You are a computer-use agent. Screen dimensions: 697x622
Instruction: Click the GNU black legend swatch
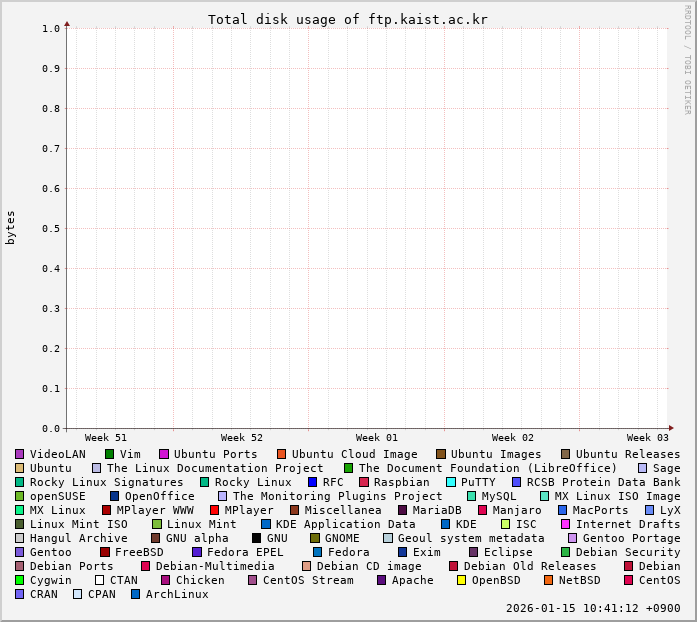tap(256, 538)
